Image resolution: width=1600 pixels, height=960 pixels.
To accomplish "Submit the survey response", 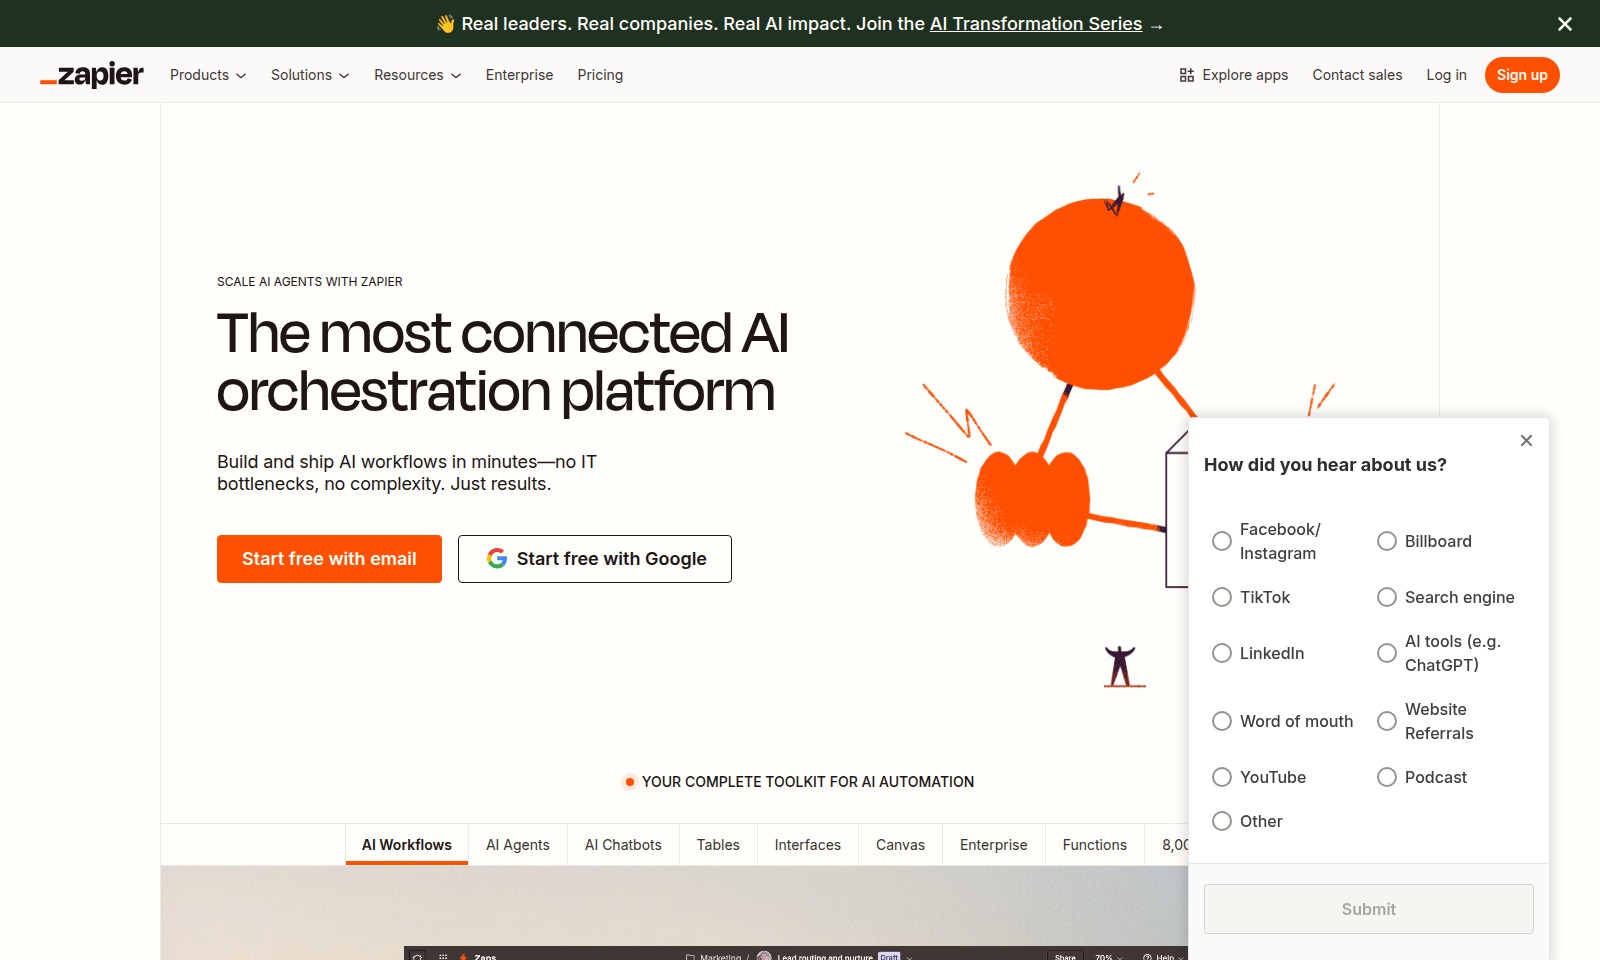I will pyautogui.click(x=1369, y=909).
